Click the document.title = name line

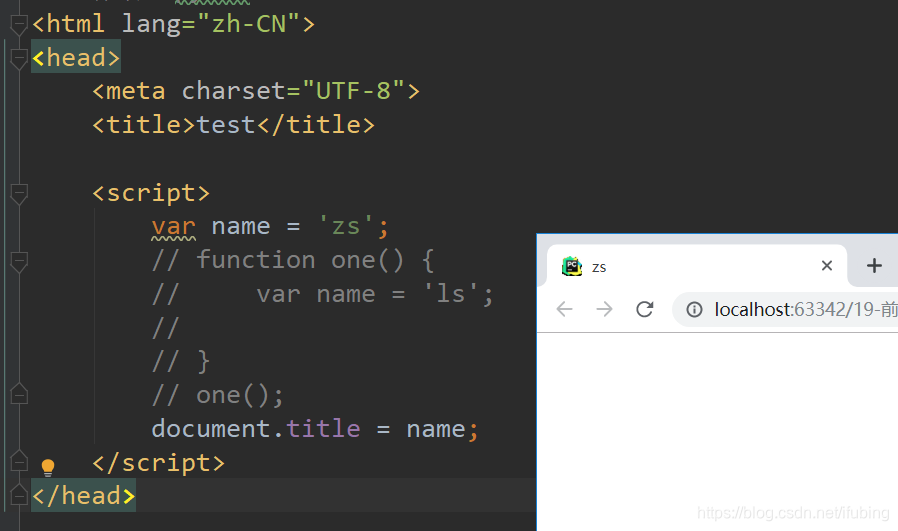[315, 429]
